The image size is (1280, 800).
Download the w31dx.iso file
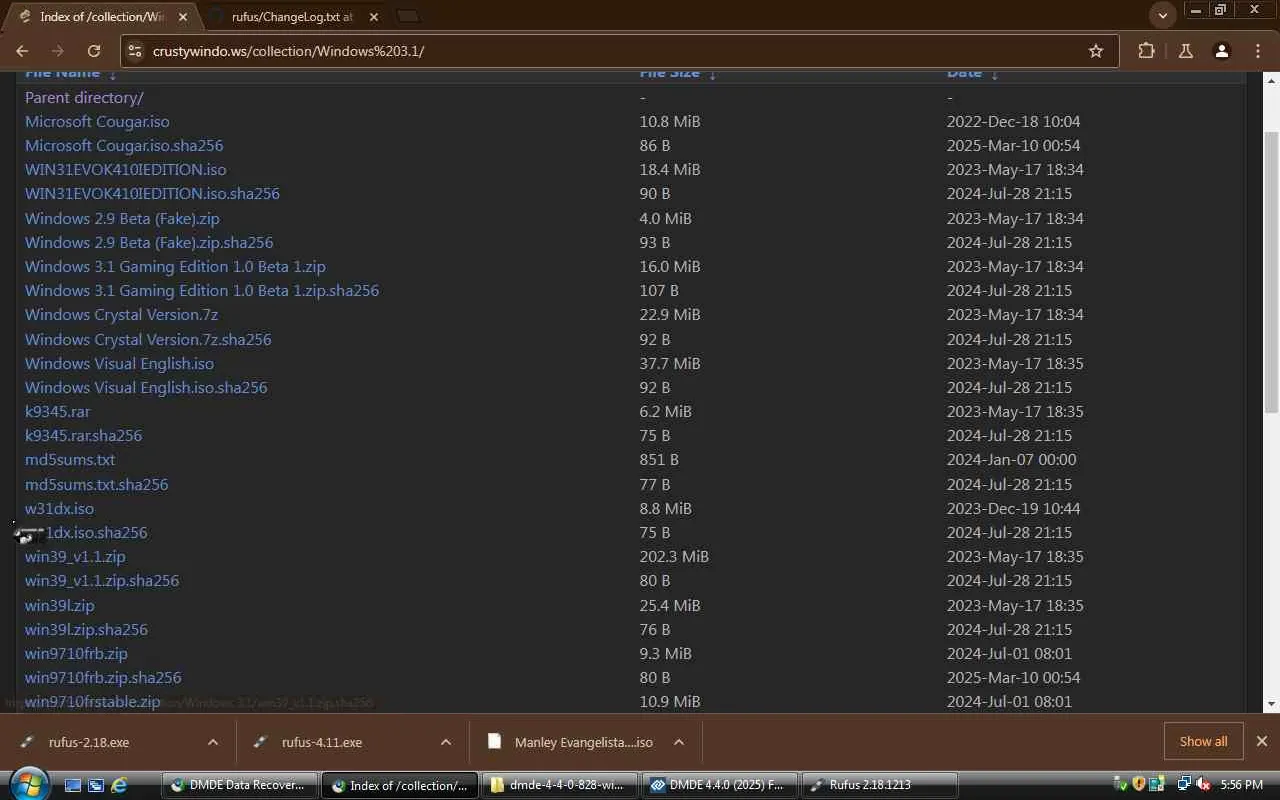click(59, 508)
